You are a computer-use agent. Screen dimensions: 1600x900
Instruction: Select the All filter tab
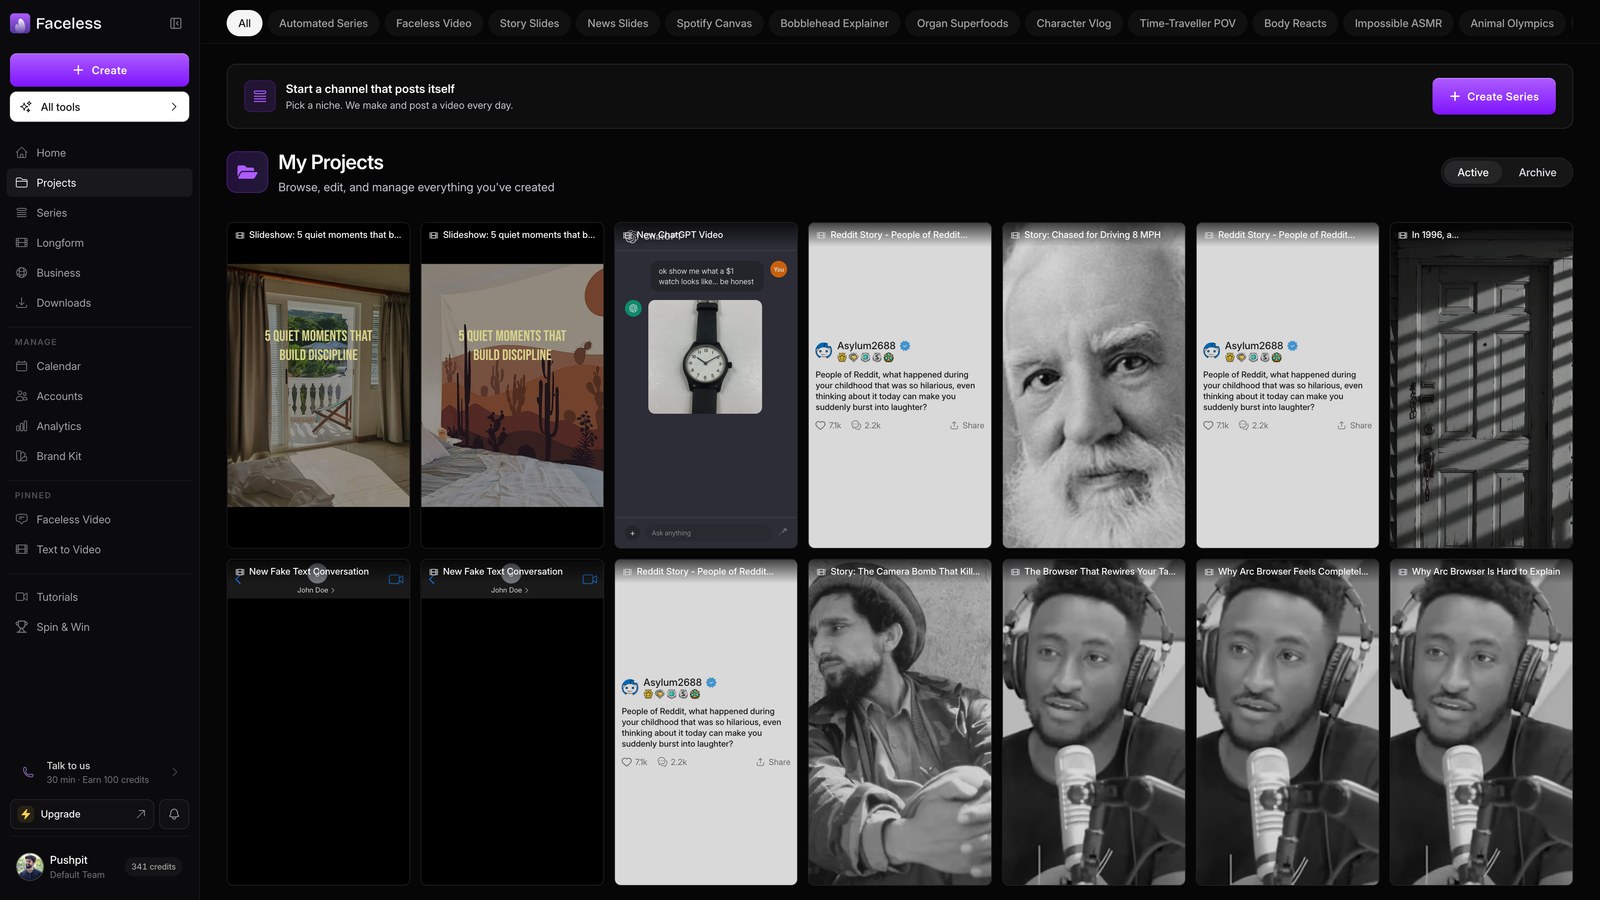245,23
